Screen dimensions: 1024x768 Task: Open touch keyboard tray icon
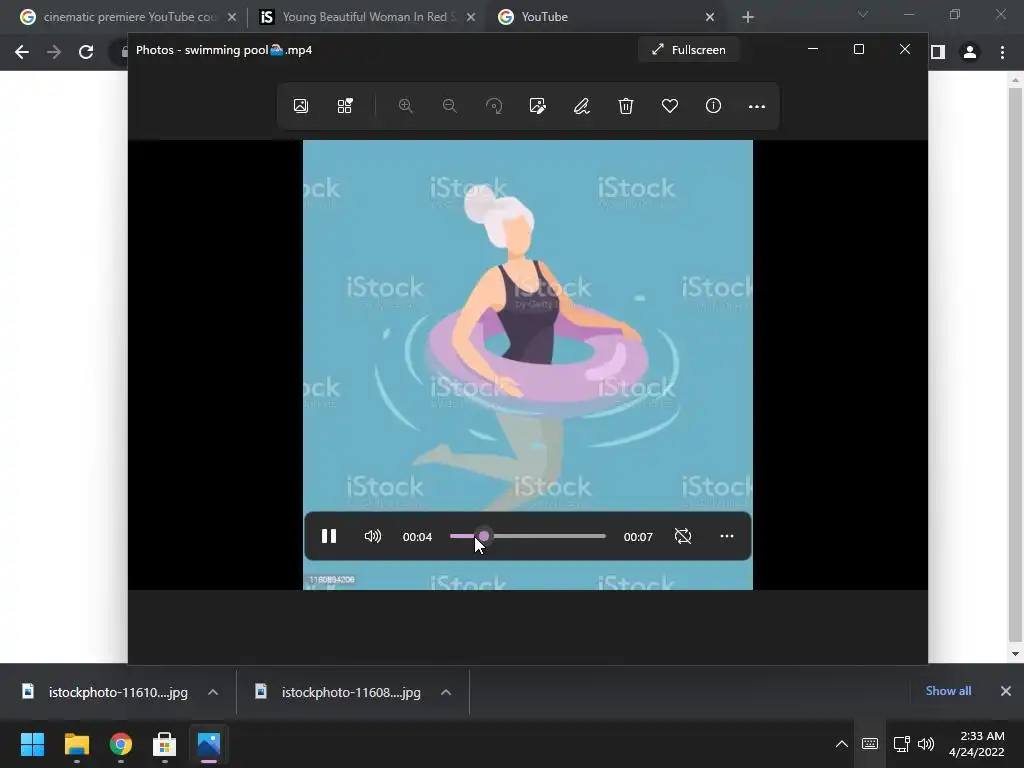tap(870, 744)
